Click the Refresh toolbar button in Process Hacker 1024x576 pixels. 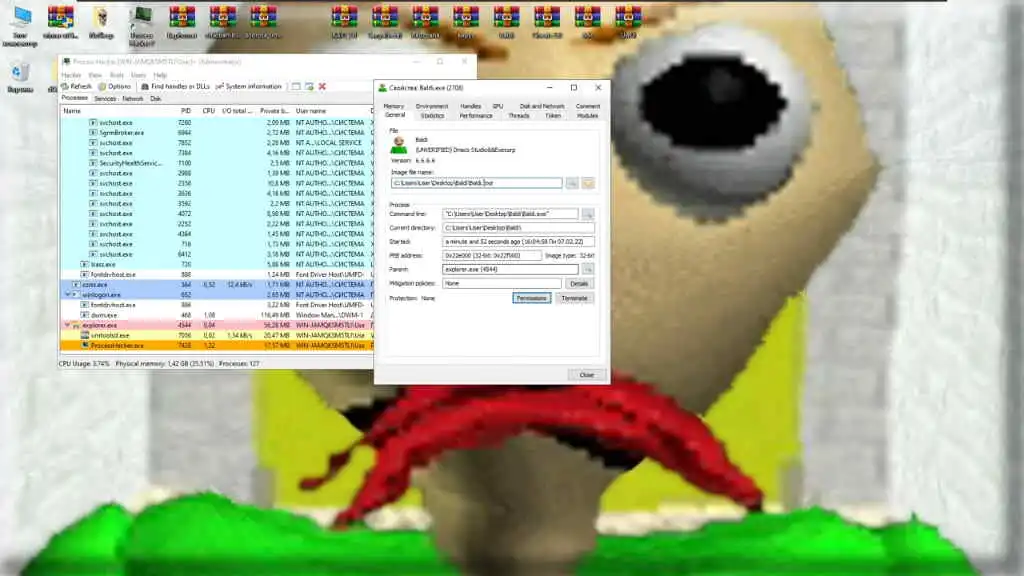click(x=76, y=86)
